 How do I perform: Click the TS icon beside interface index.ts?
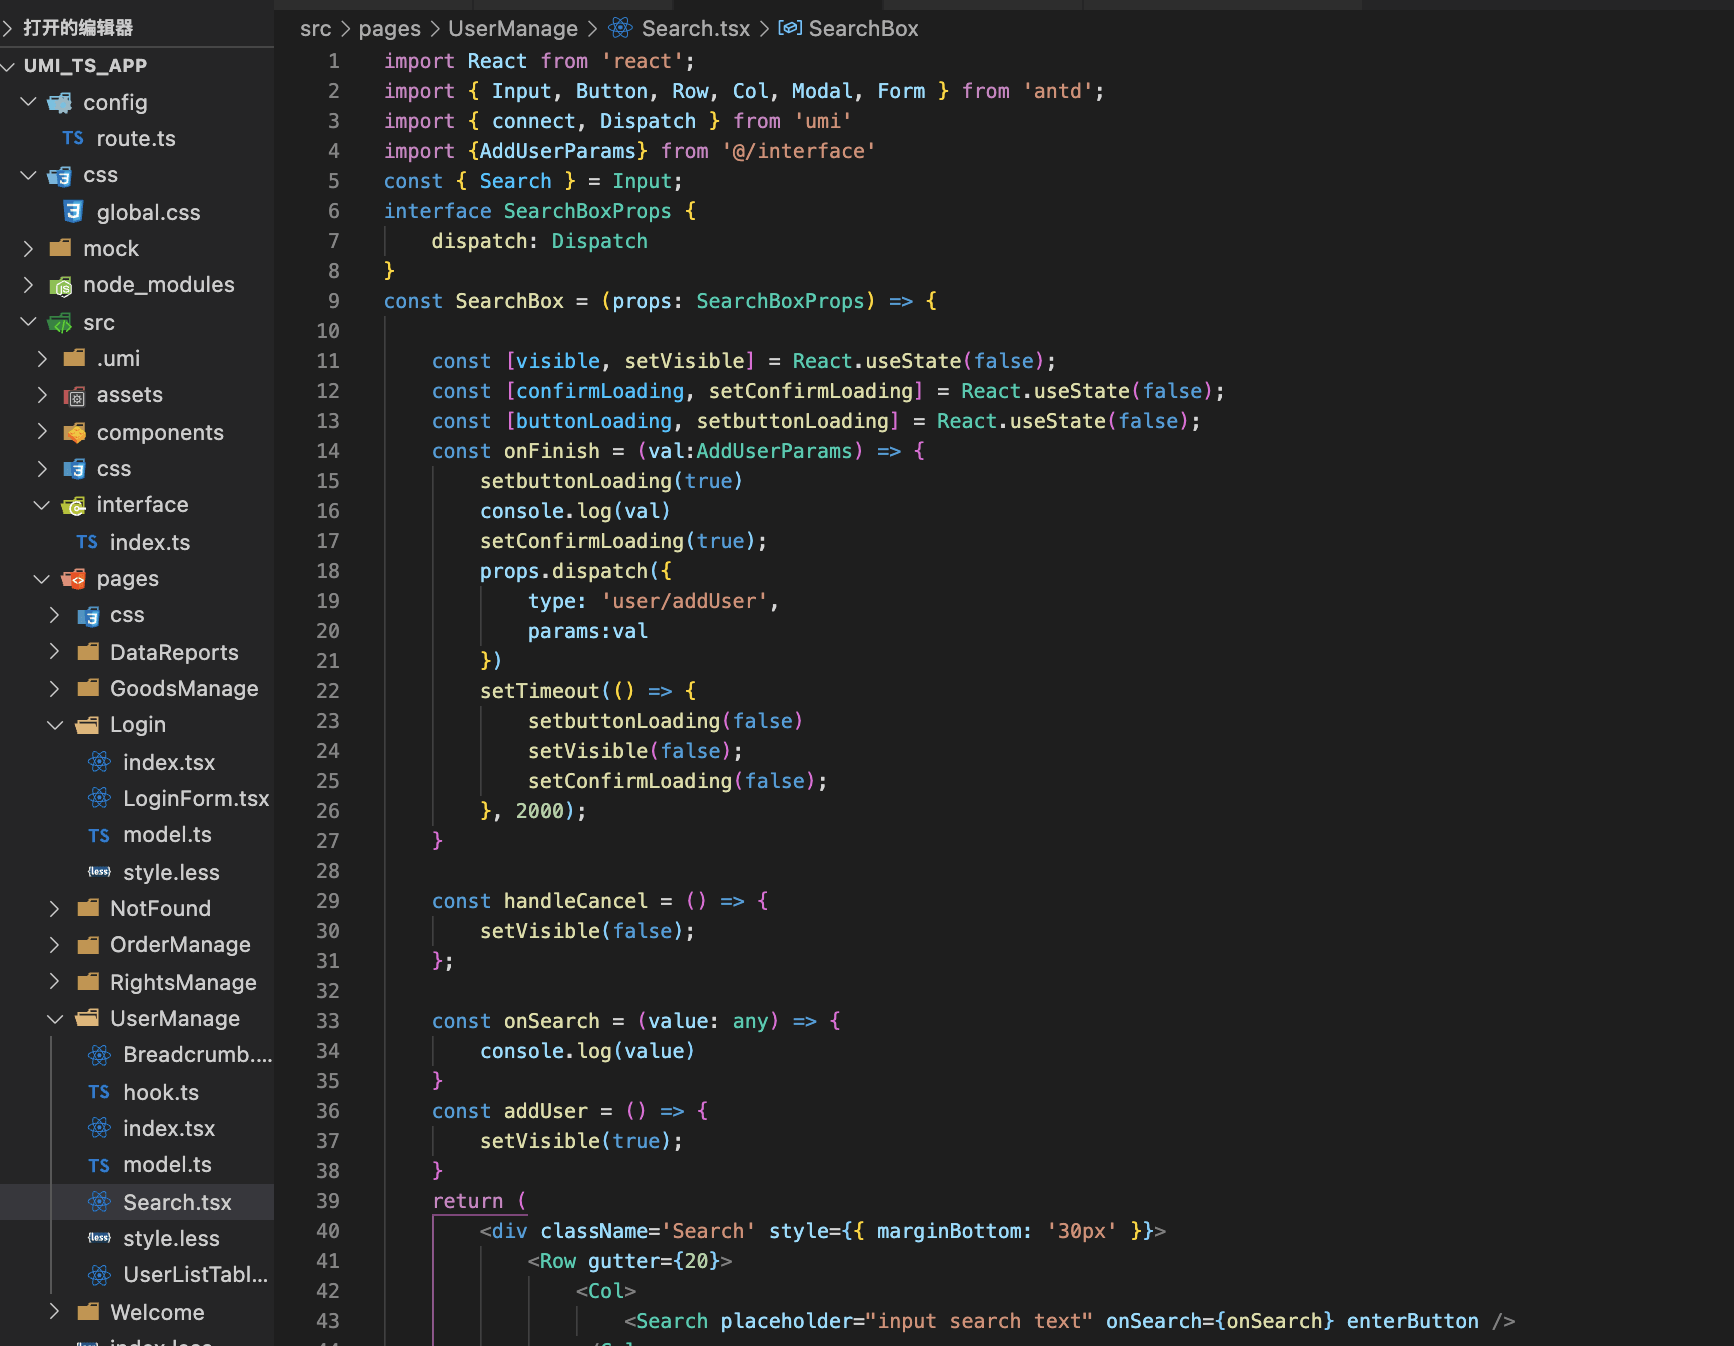(x=87, y=542)
